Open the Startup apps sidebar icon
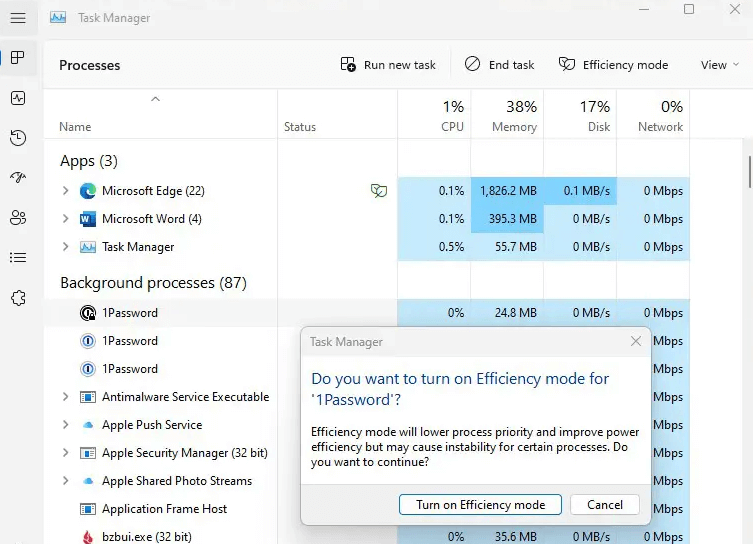 point(17,178)
